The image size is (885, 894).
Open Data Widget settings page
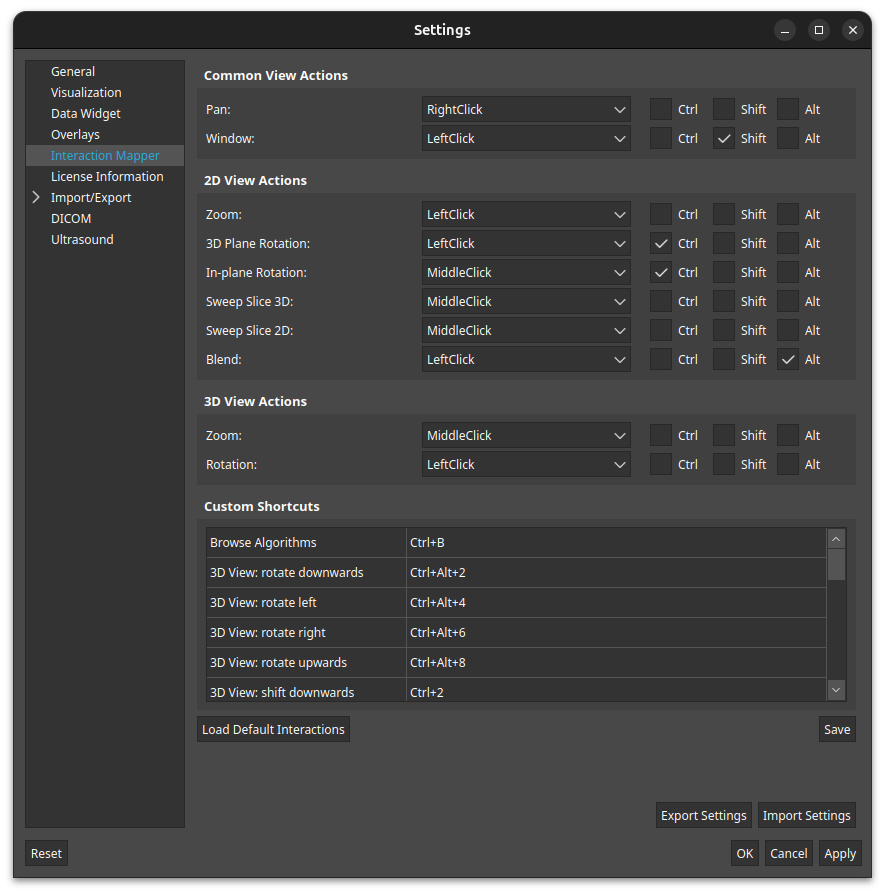tap(105, 113)
